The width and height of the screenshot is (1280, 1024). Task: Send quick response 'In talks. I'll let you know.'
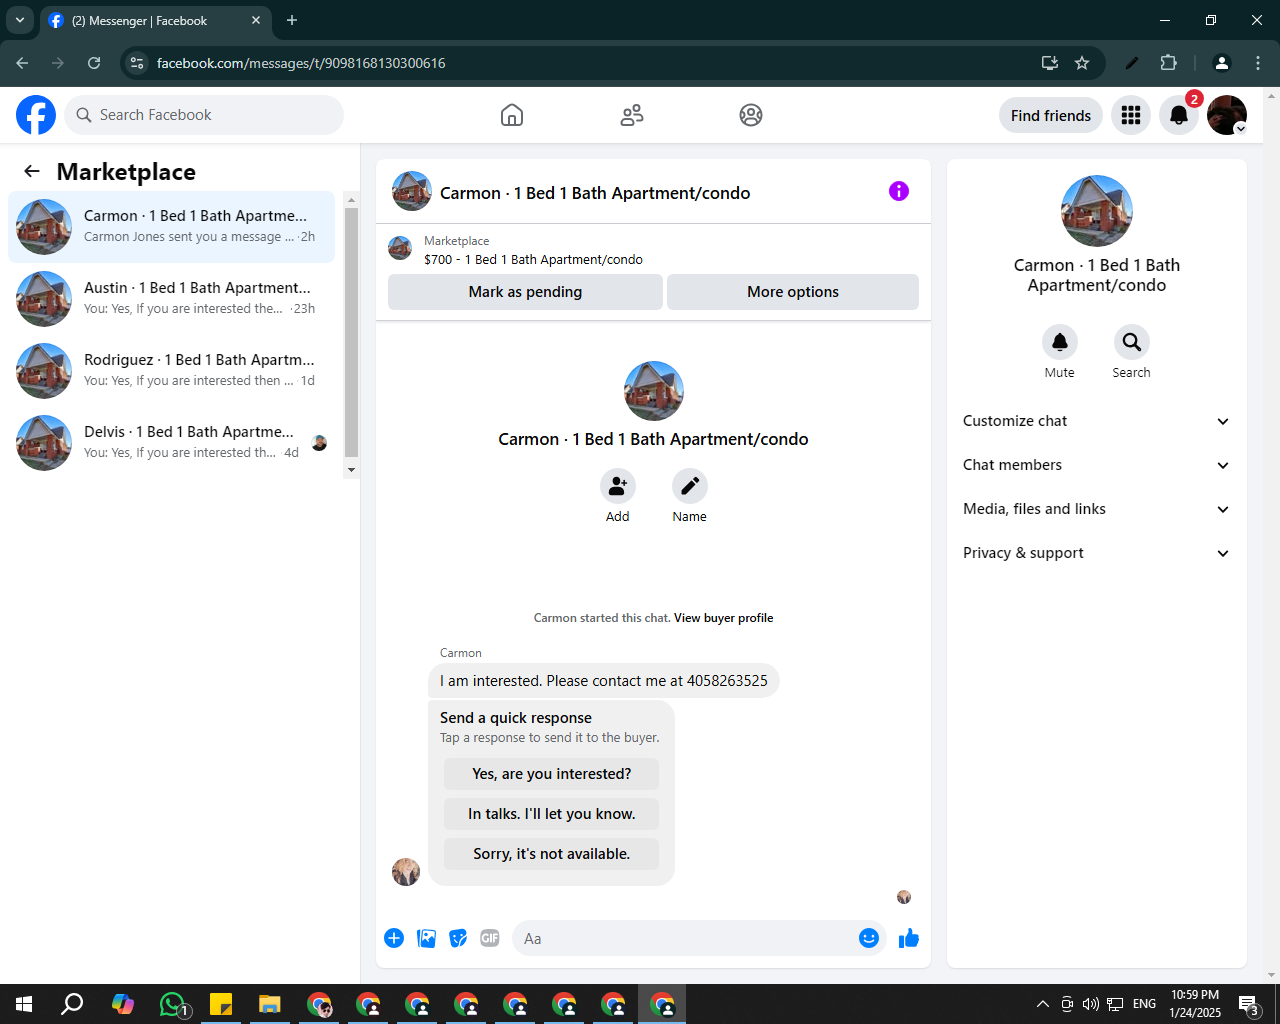[x=552, y=814]
